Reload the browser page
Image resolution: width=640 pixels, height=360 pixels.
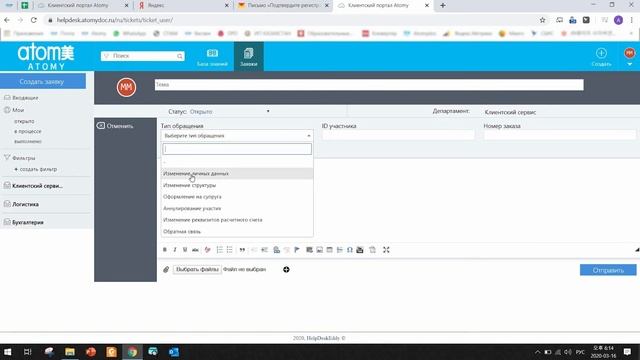click(x=34, y=20)
